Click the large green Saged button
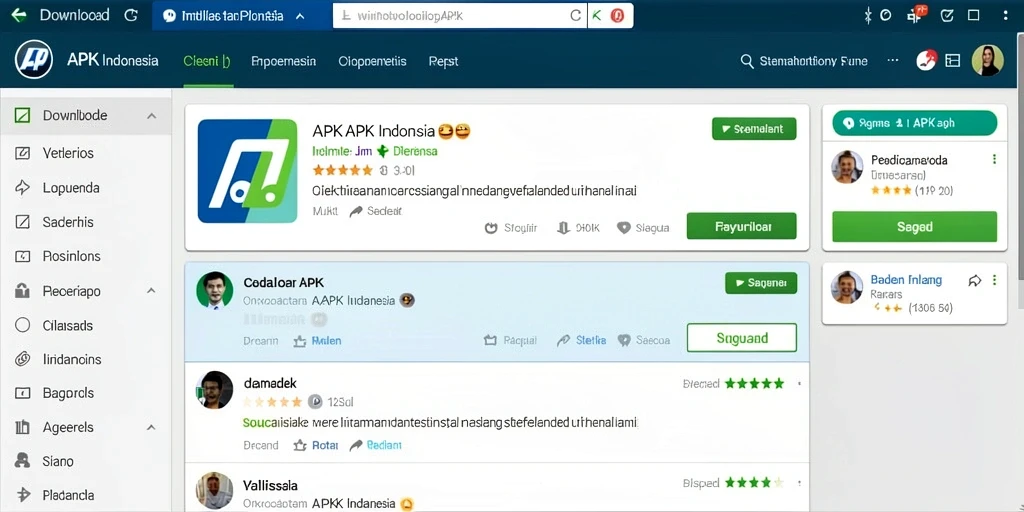Screen dimensions: 1024x512 [914, 227]
